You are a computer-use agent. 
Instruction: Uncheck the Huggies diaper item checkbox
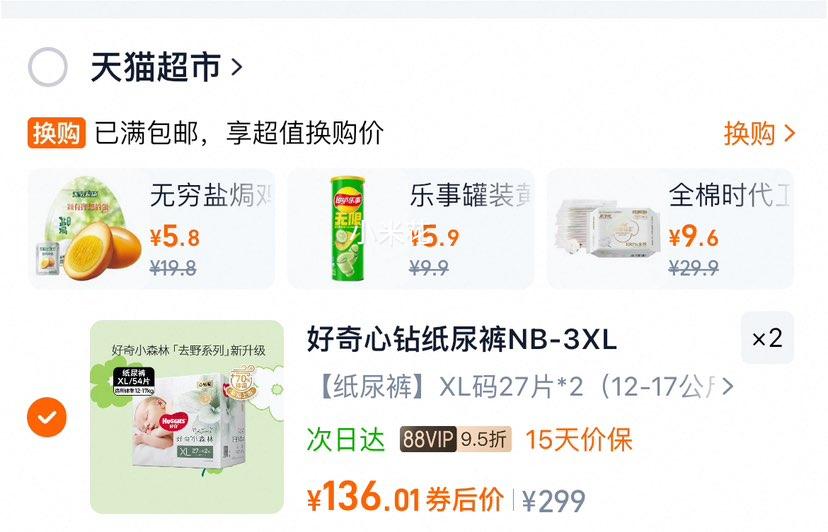(47, 417)
